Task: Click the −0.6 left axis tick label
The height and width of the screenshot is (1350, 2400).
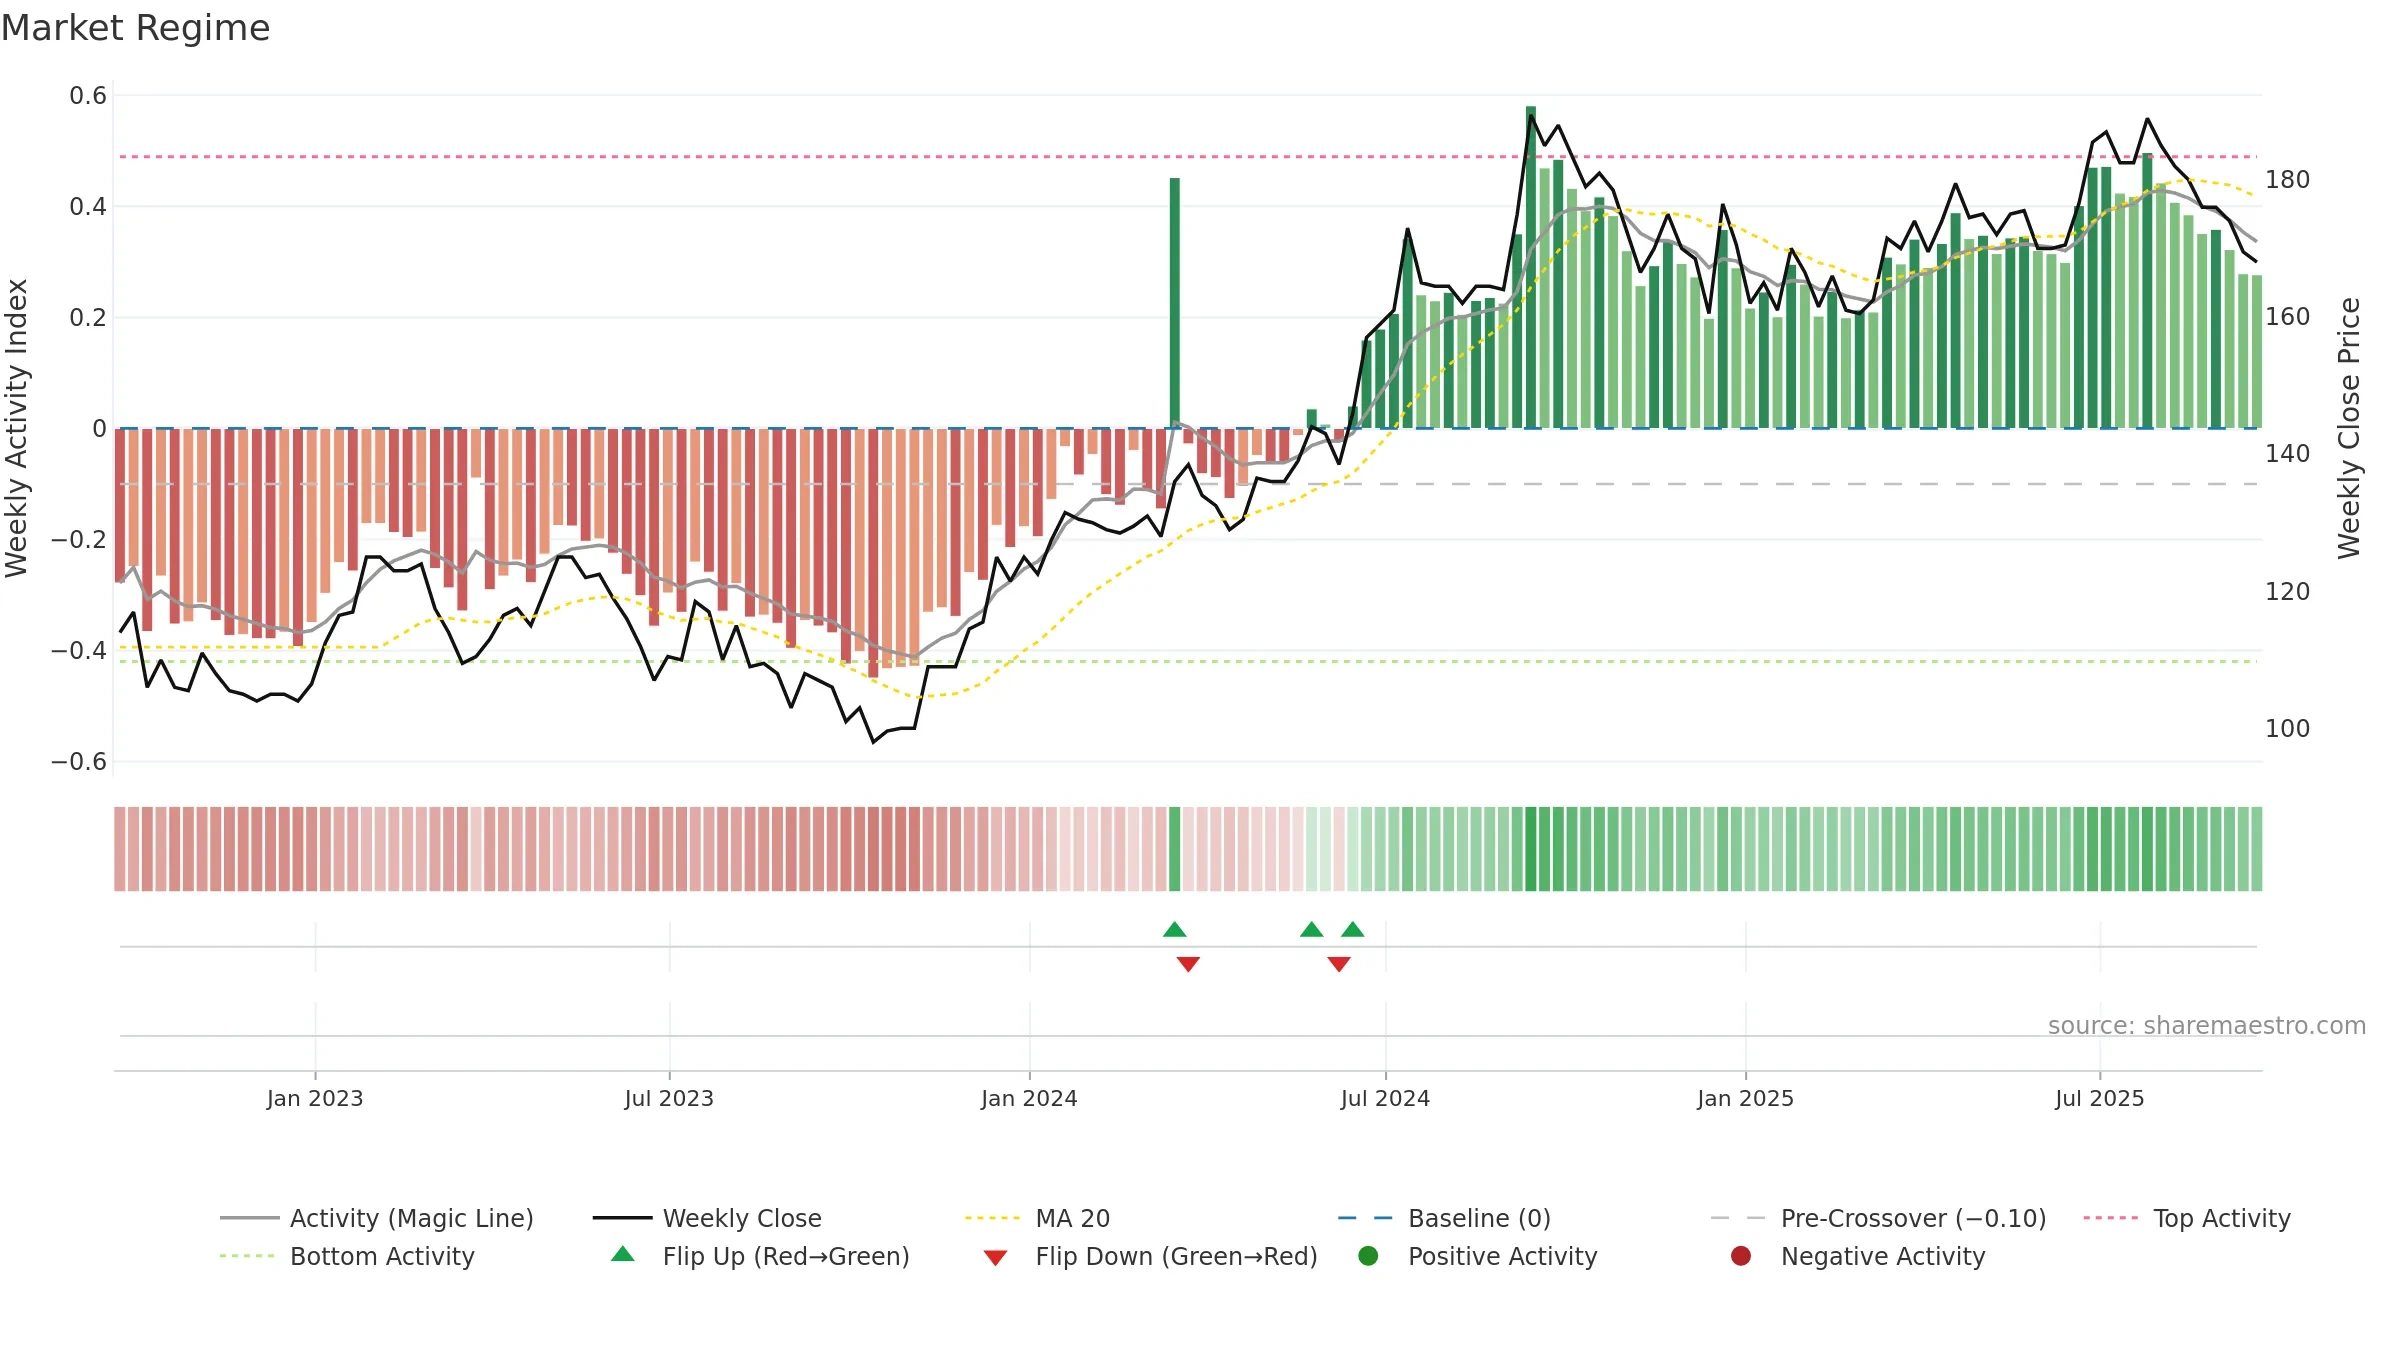Action: point(79,762)
